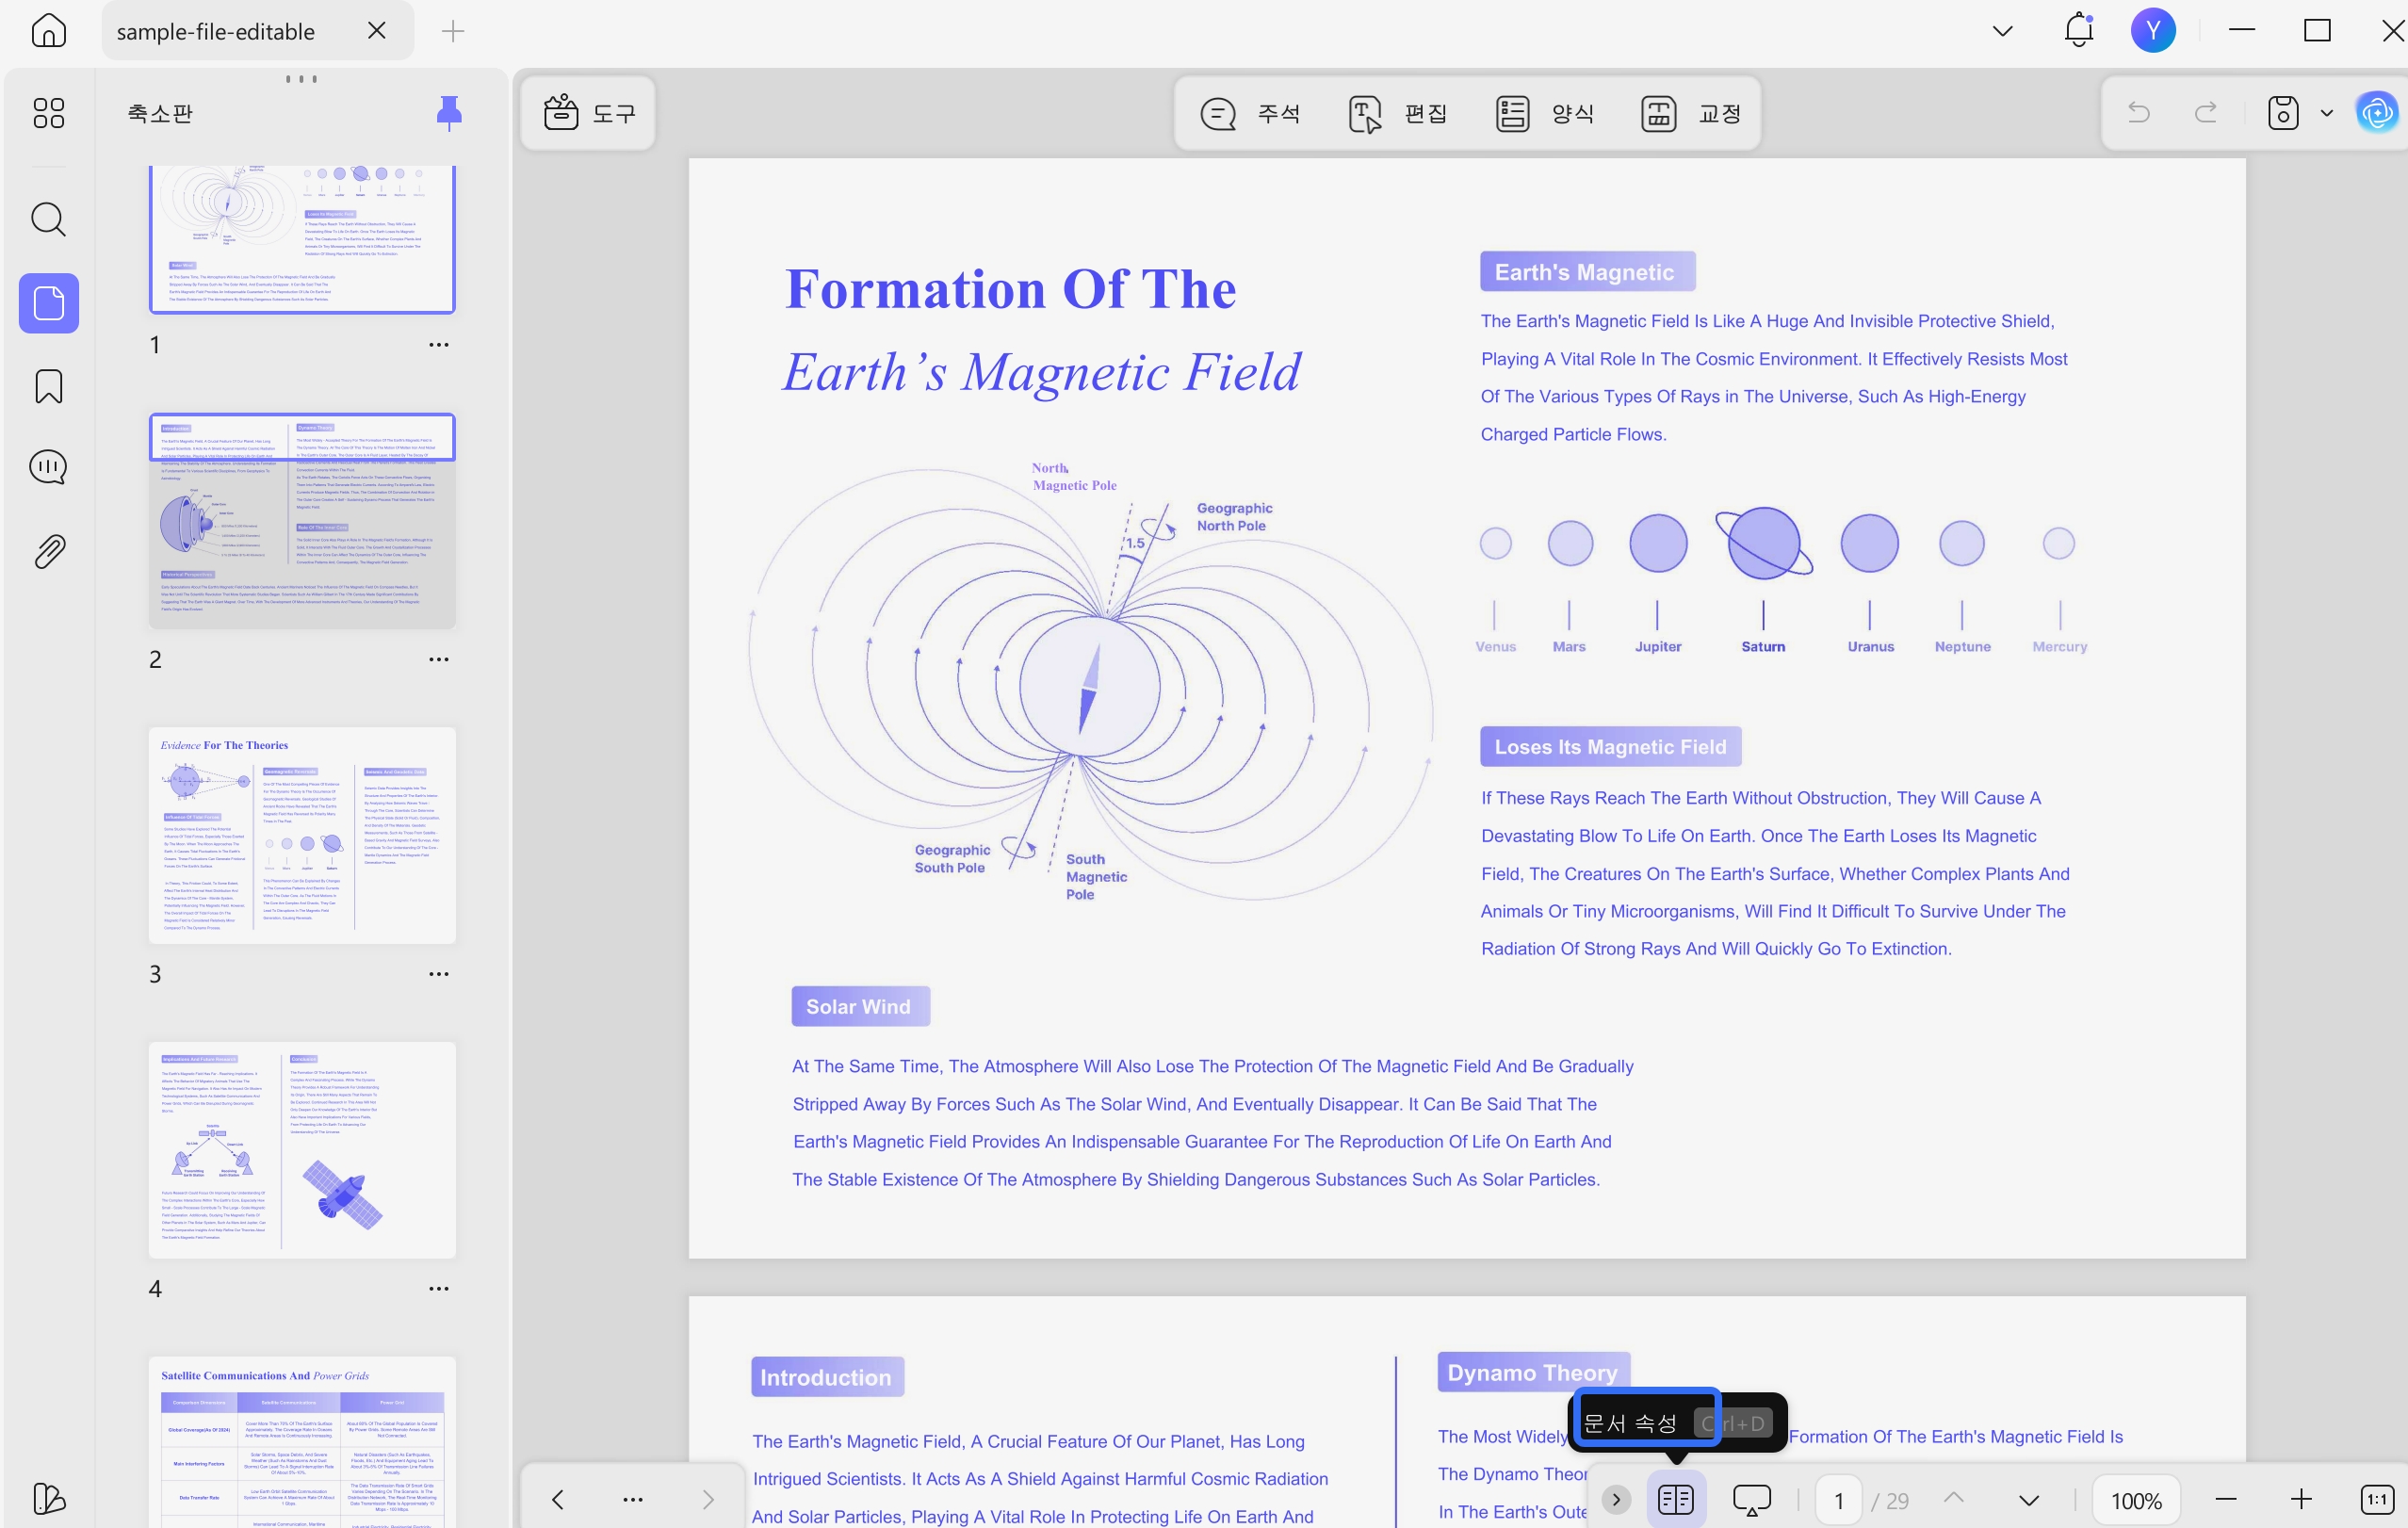Click the Jupiter planet label
This screenshot has height=1528, width=2408.
tap(1658, 646)
